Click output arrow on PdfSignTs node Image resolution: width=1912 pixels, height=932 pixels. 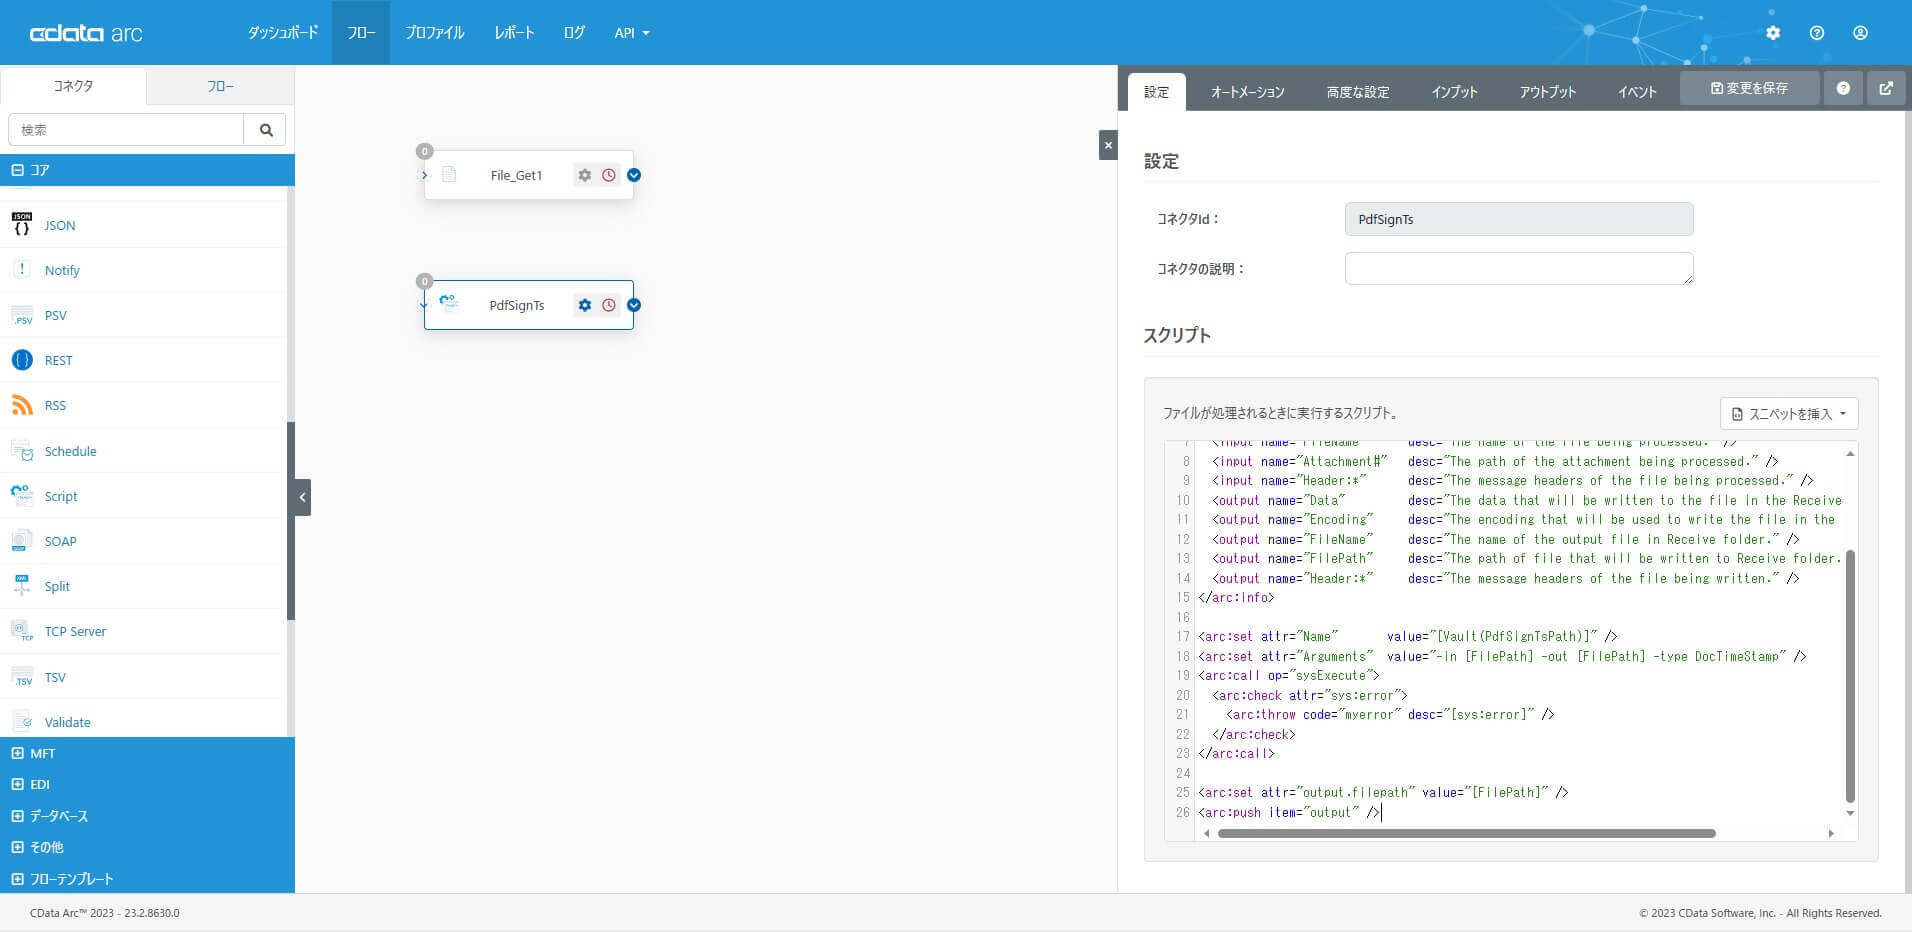(634, 305)
